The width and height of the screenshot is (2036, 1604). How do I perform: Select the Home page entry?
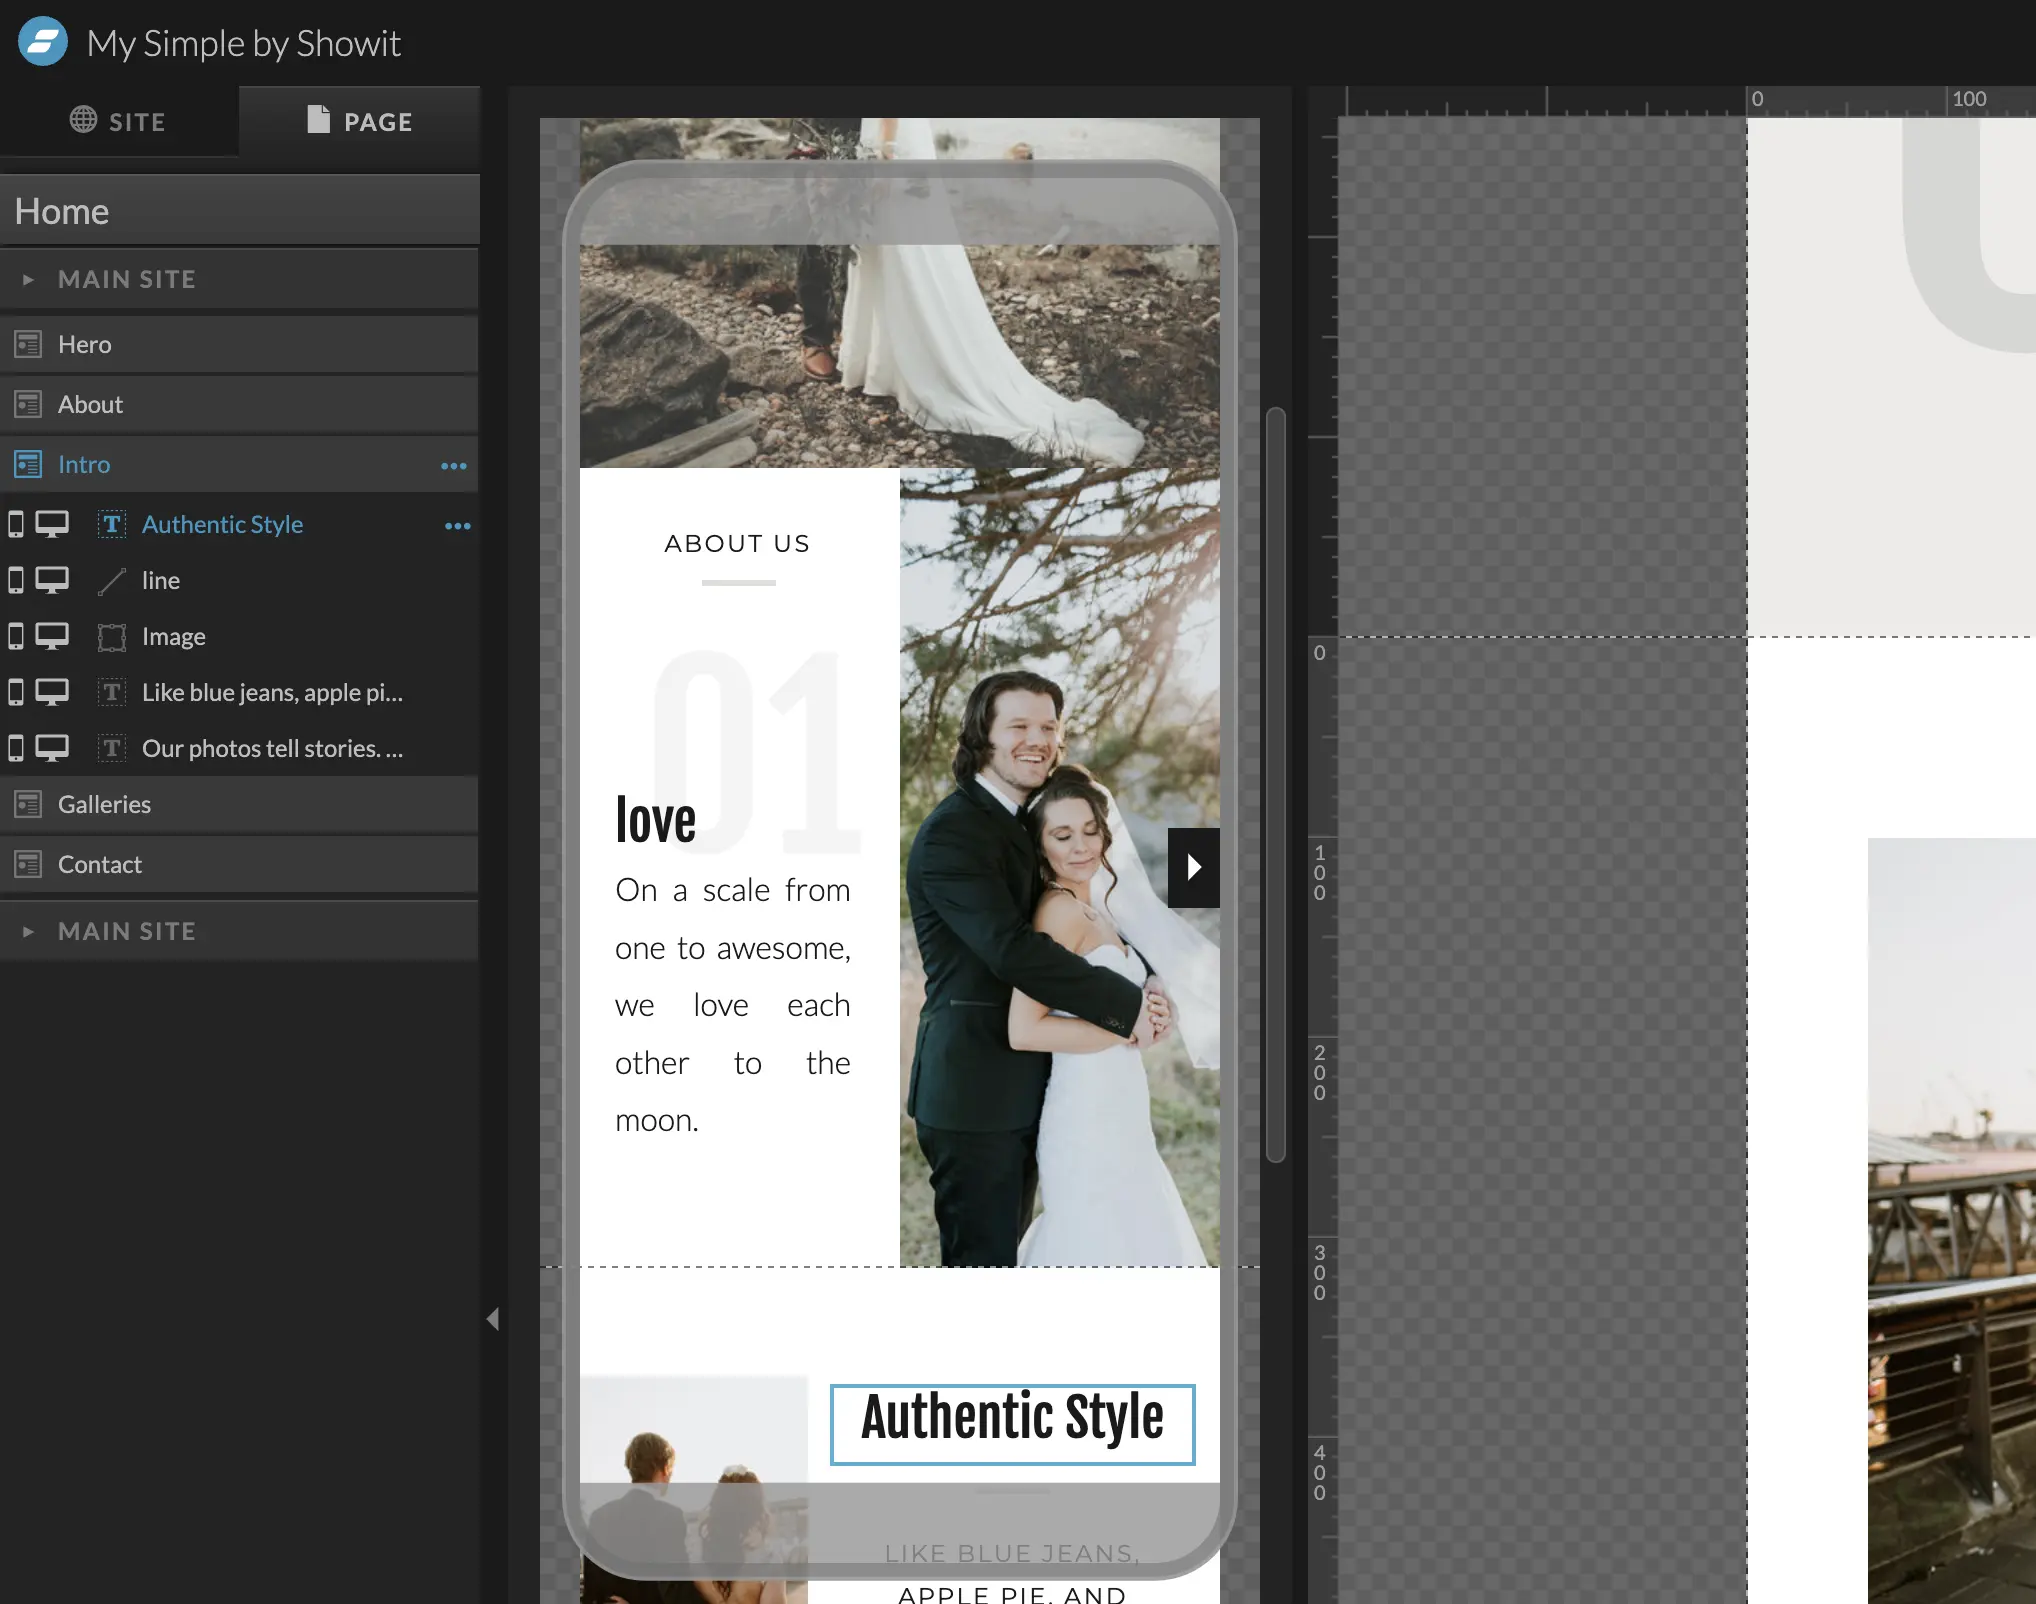point(62,210)
